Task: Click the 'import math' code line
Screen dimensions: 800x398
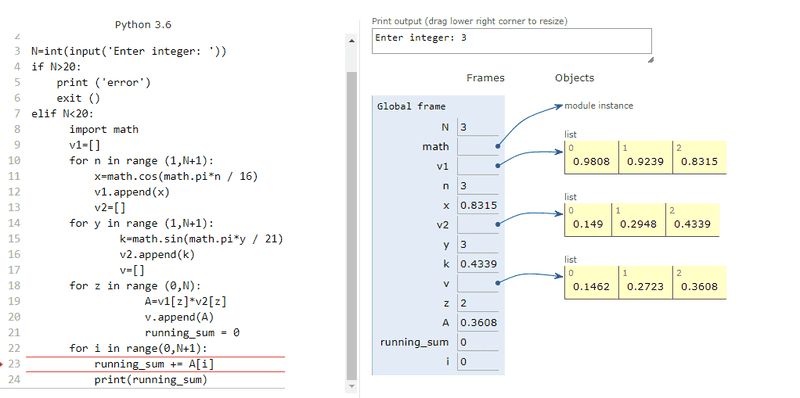Action: [104, 130]
